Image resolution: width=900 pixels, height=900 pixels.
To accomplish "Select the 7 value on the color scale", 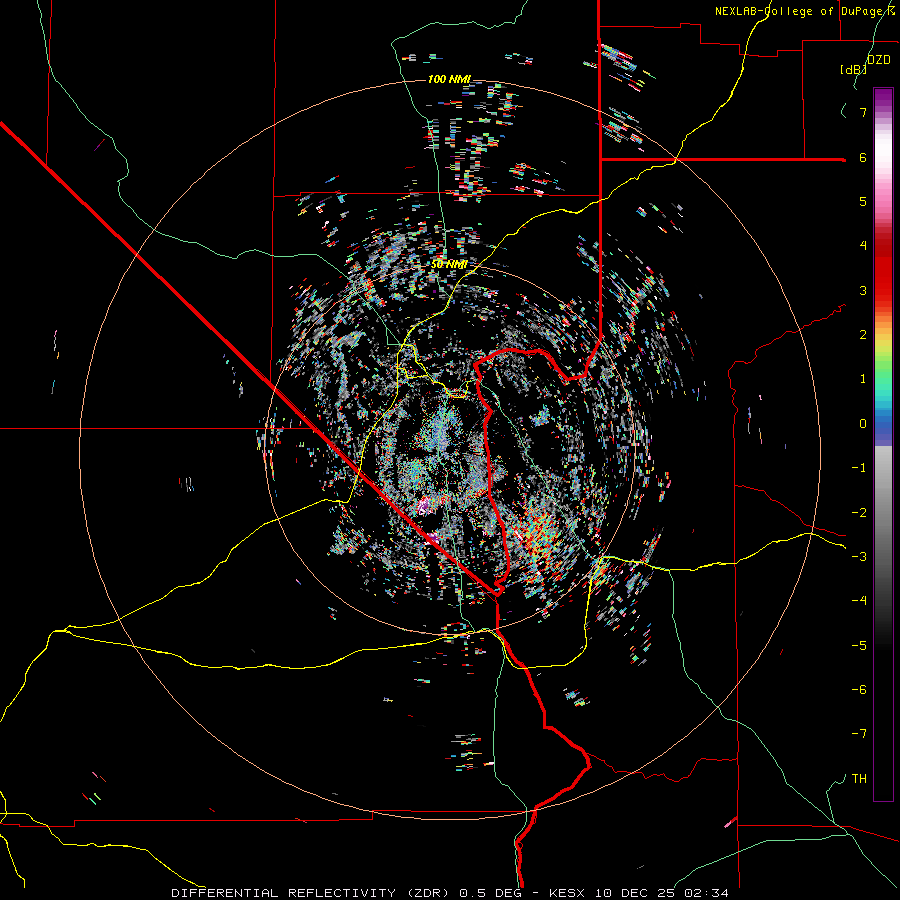I will click(x=863, y=112).
